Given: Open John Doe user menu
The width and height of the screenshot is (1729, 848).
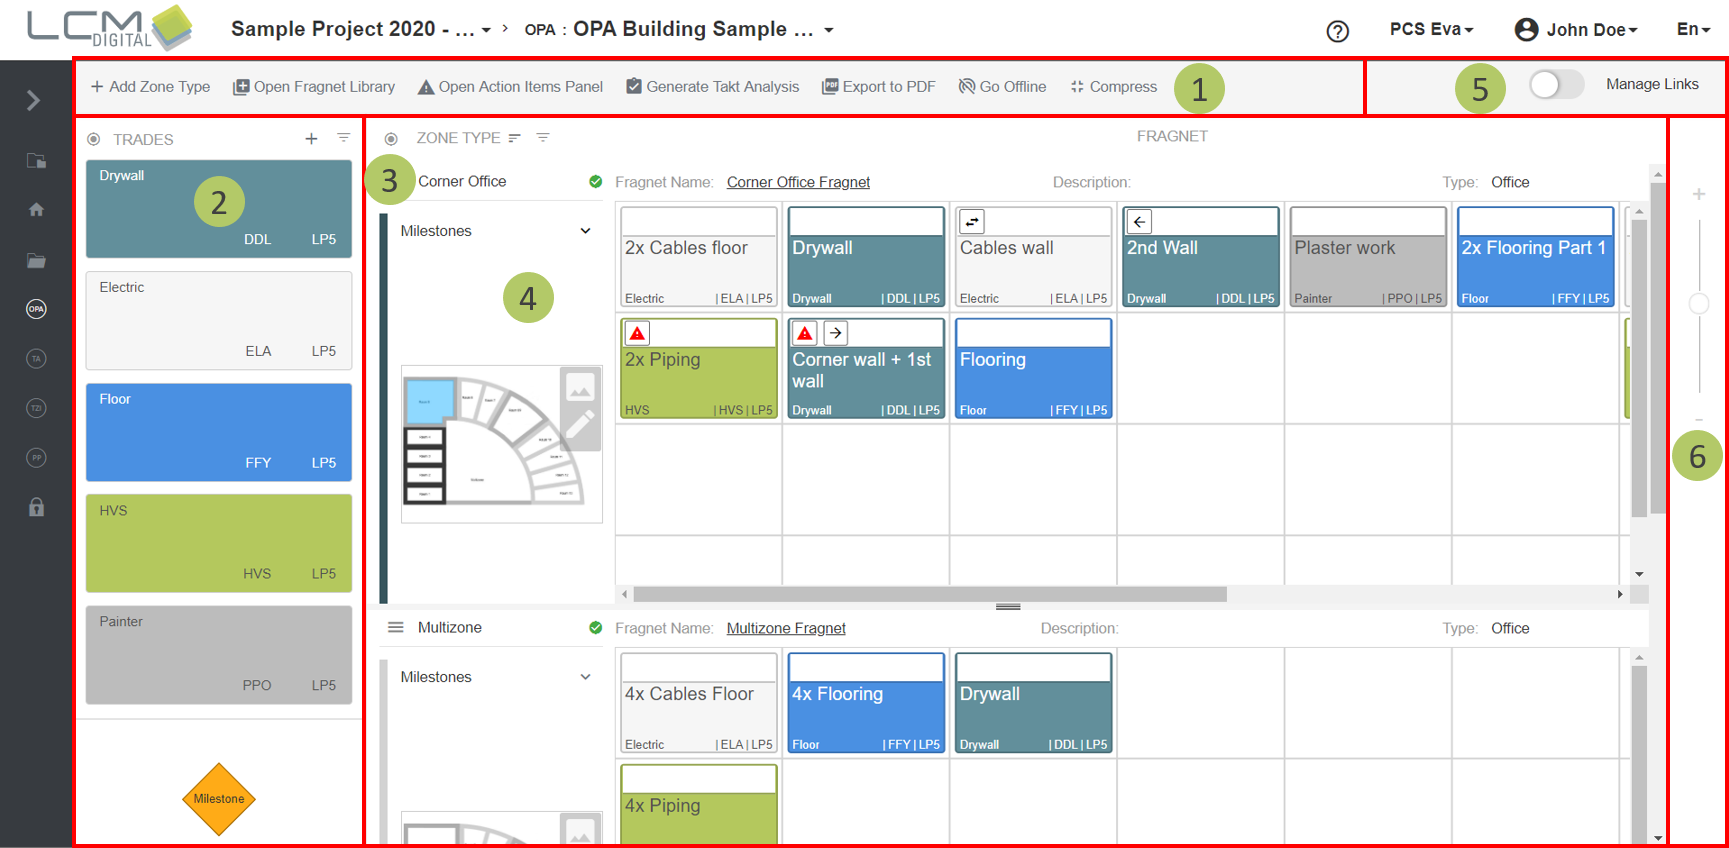Looking at the screenshot, I should click(x=1576, y=30).
